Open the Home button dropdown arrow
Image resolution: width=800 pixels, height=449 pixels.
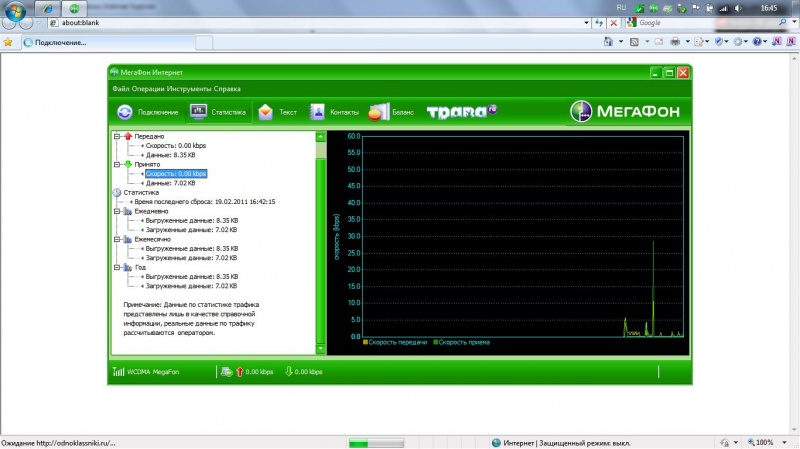621,42
